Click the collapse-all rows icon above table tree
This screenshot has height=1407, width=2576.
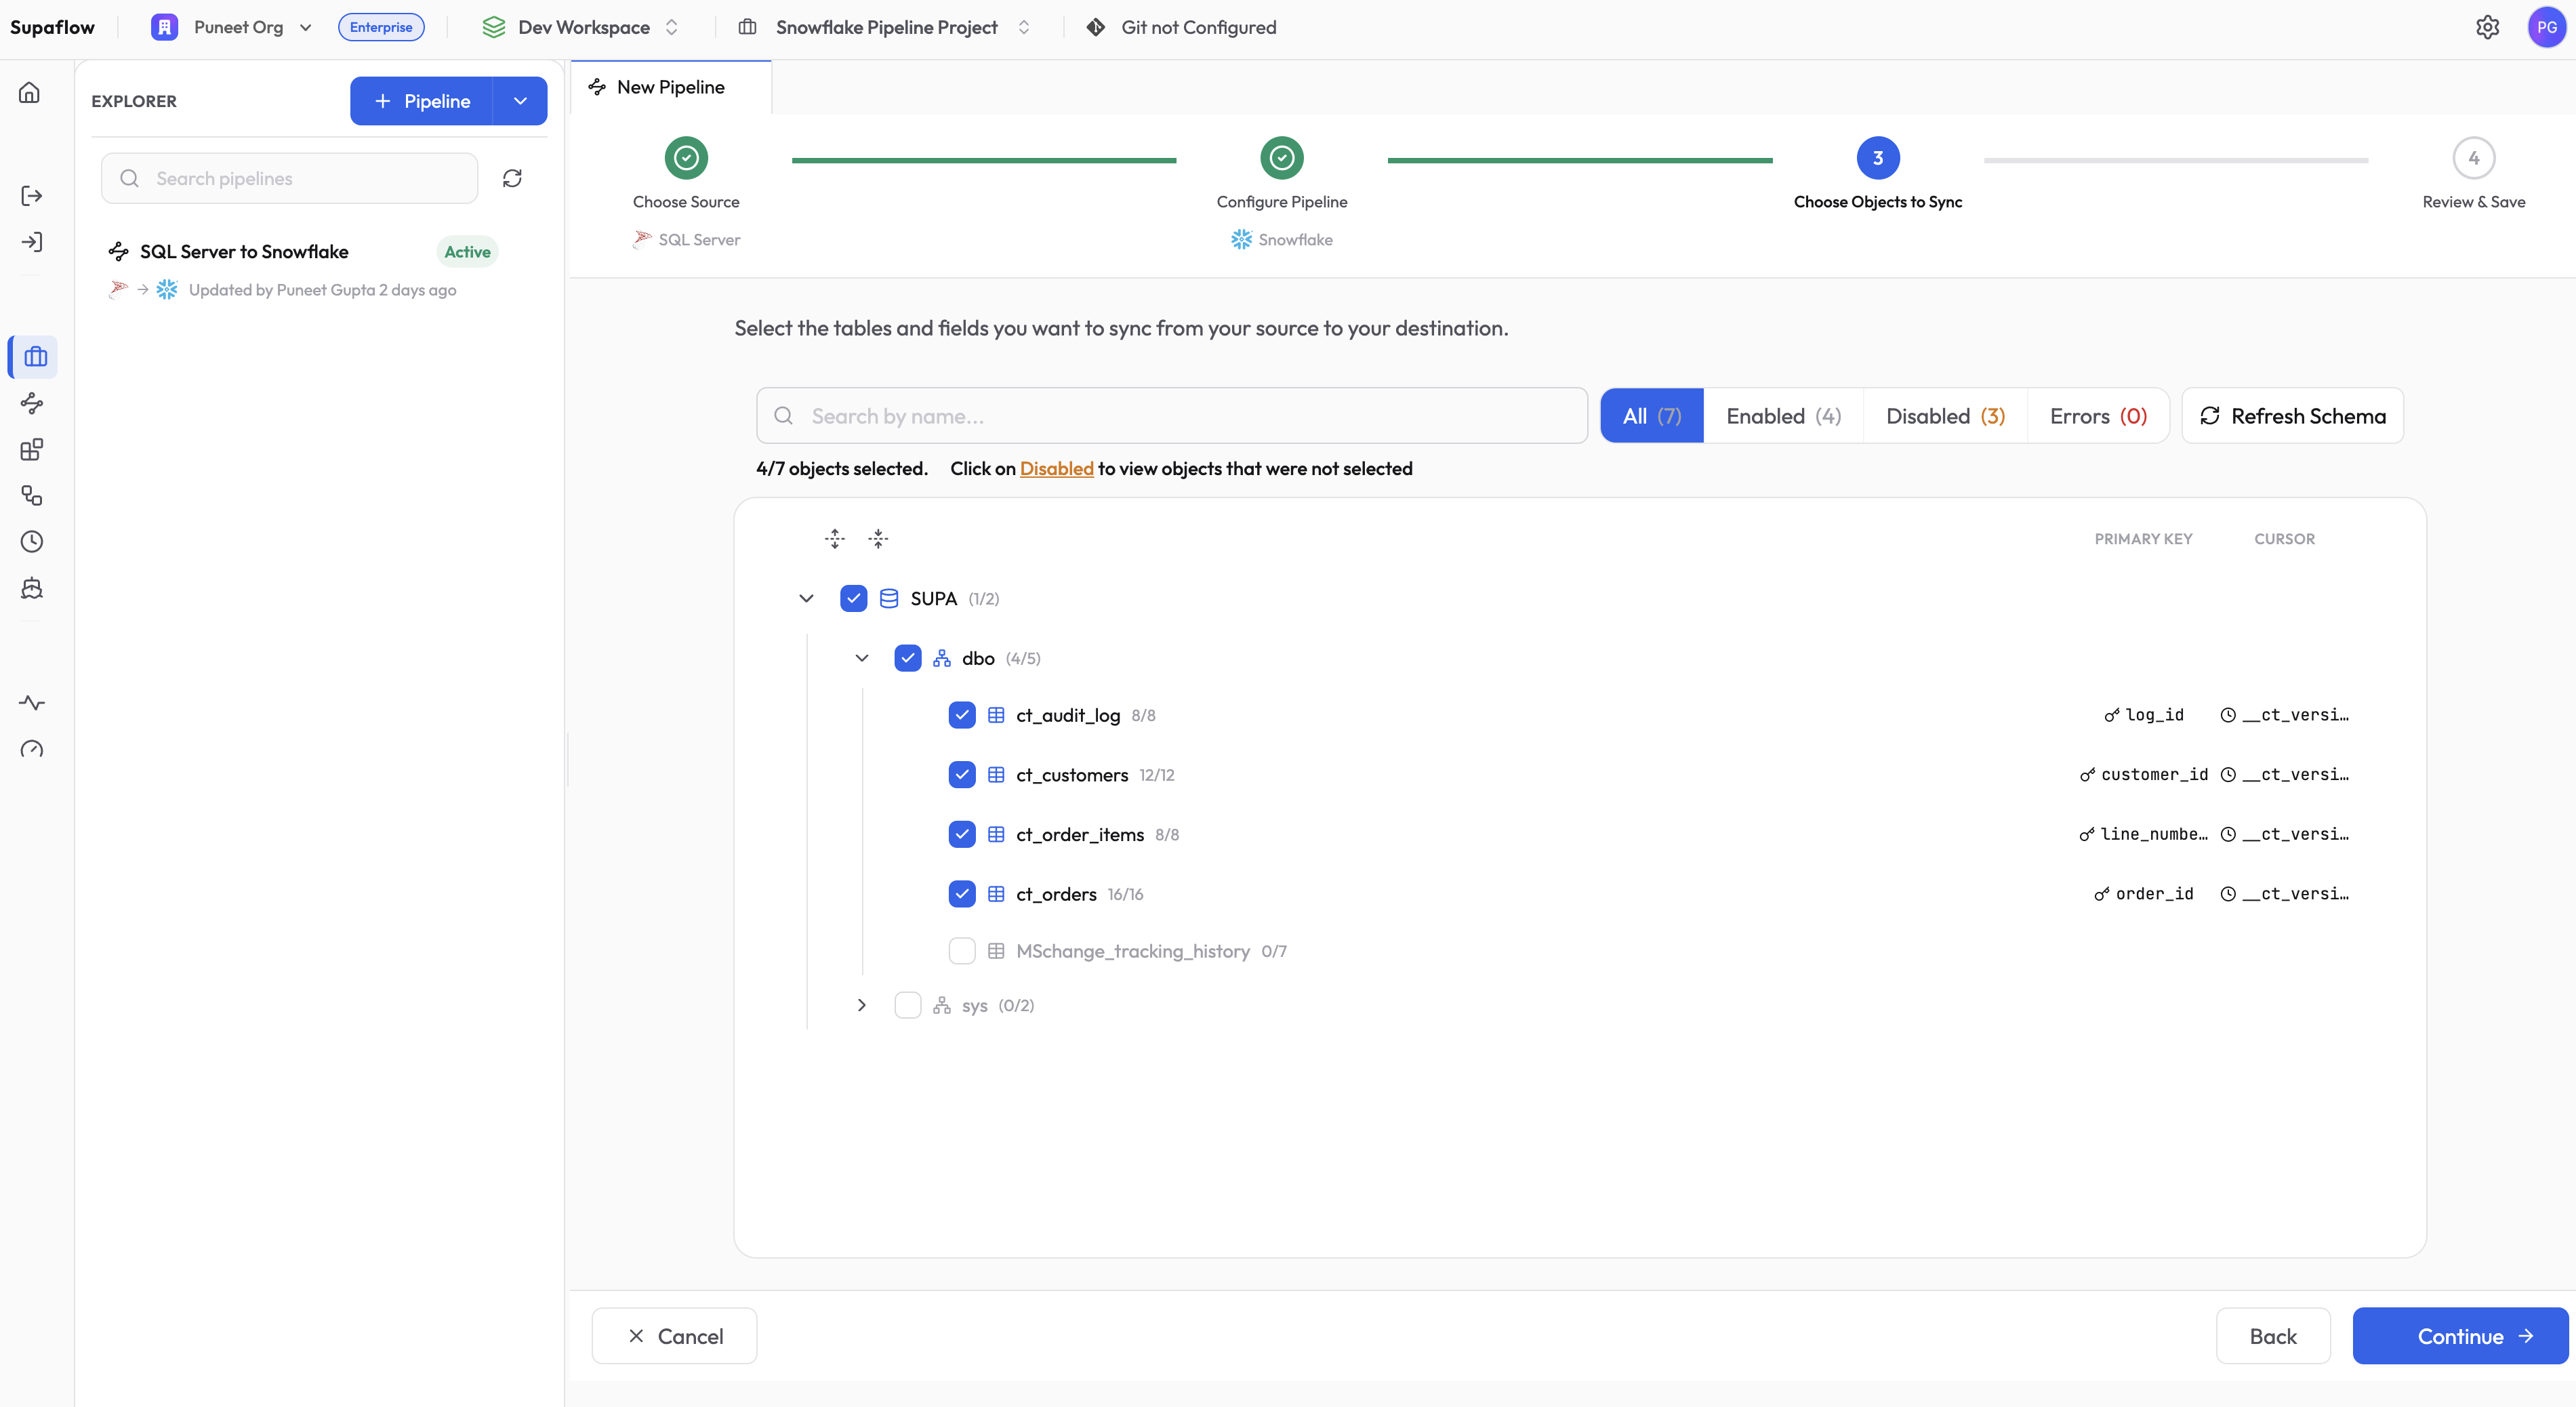(878, 538)
